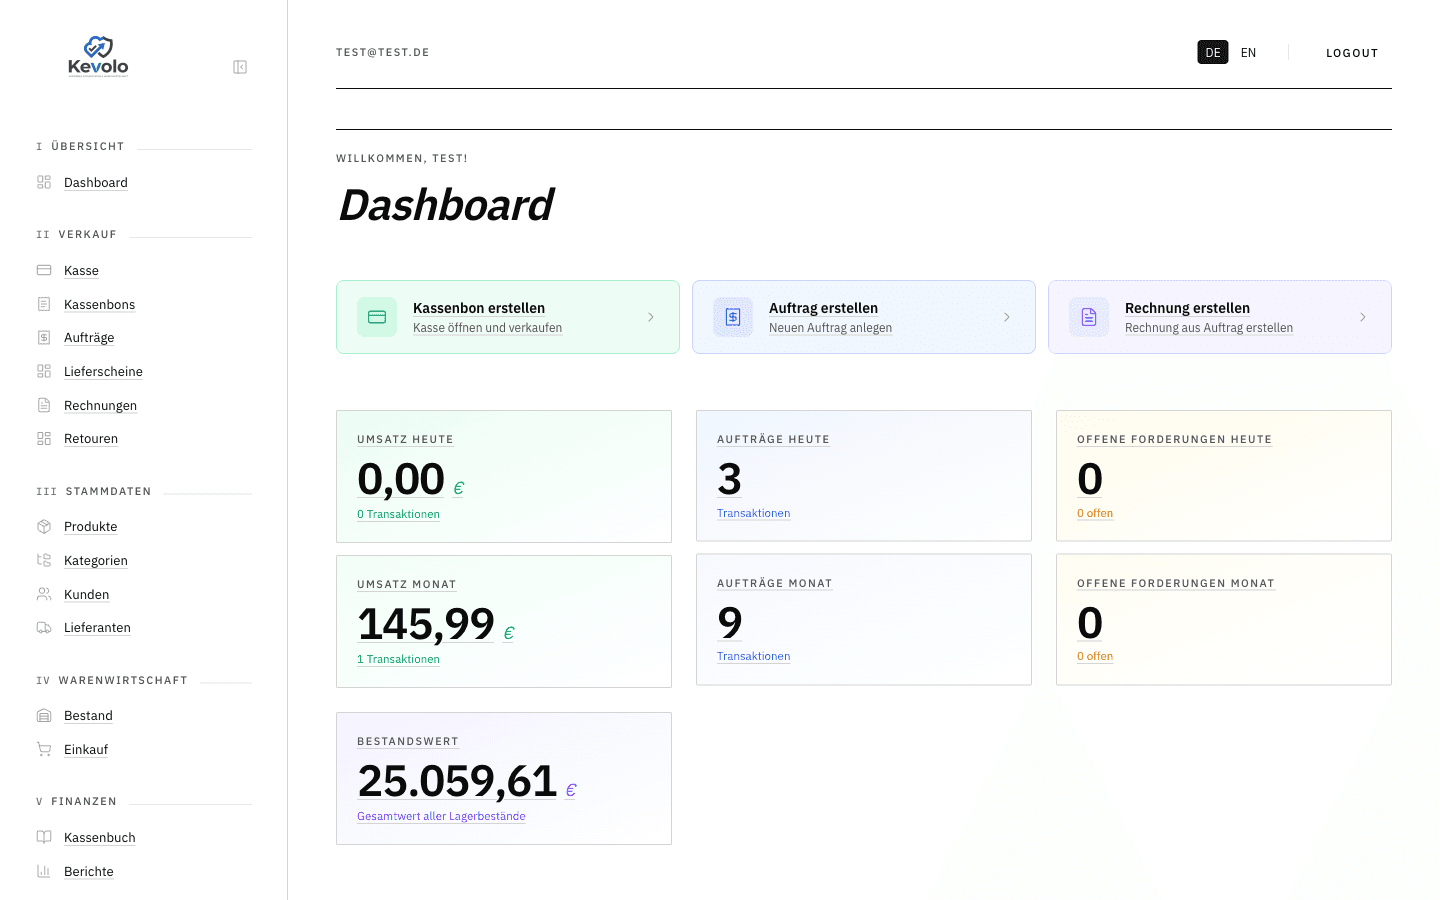The image size is (1440, 900).
Task: Click the Rechnung erstellen title
Action: click(x=1187, y=308)
